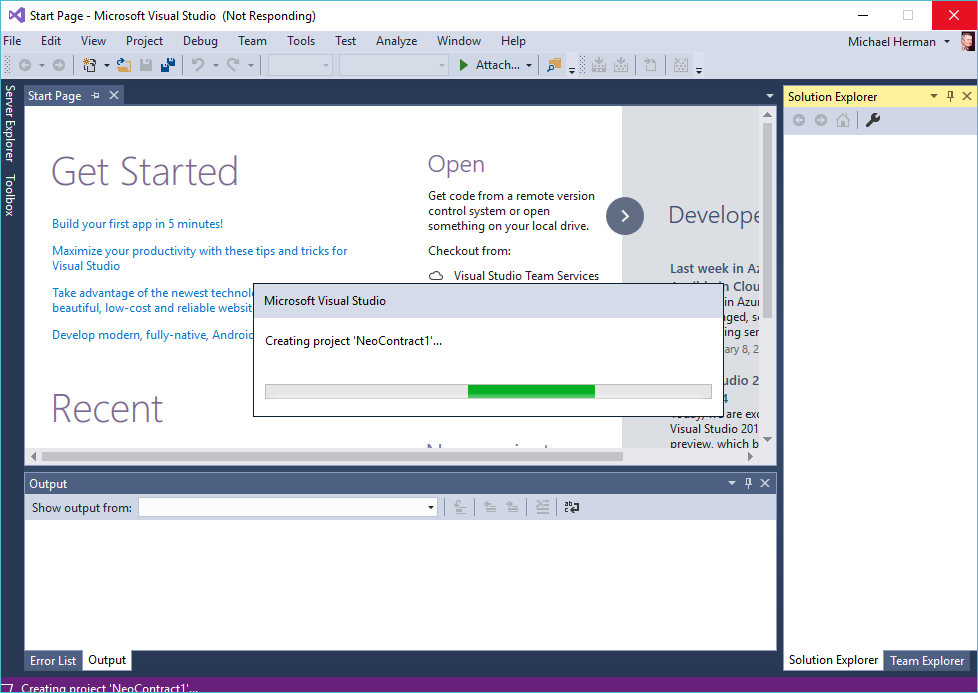978x693 pixels.
Task: Click the Redo arrow icon
Action: tap(233, 65)
